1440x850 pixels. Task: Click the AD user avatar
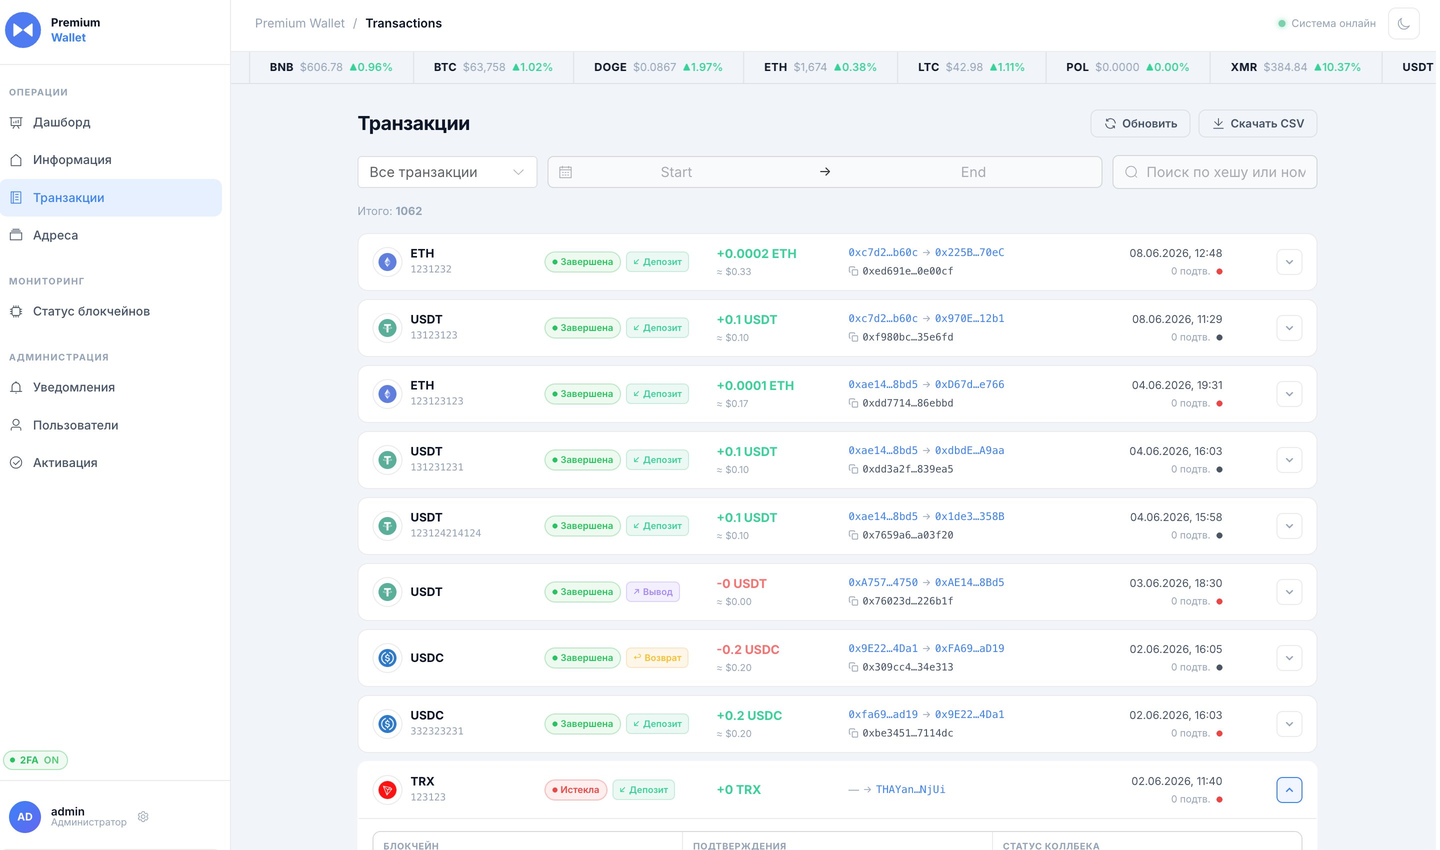(x=25, y=817)
